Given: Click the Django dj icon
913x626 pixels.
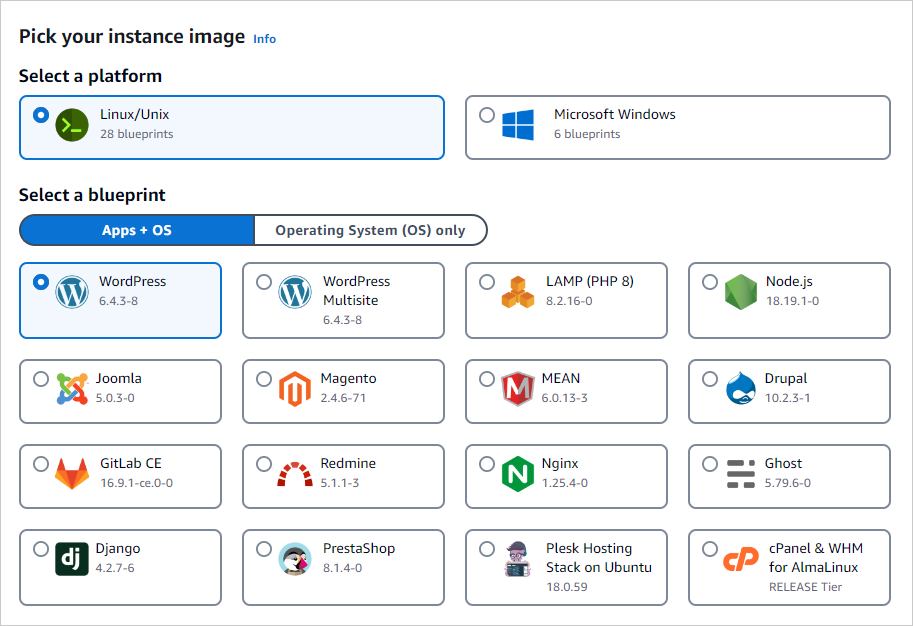Looking at the screenshot, I should (72, 559).
